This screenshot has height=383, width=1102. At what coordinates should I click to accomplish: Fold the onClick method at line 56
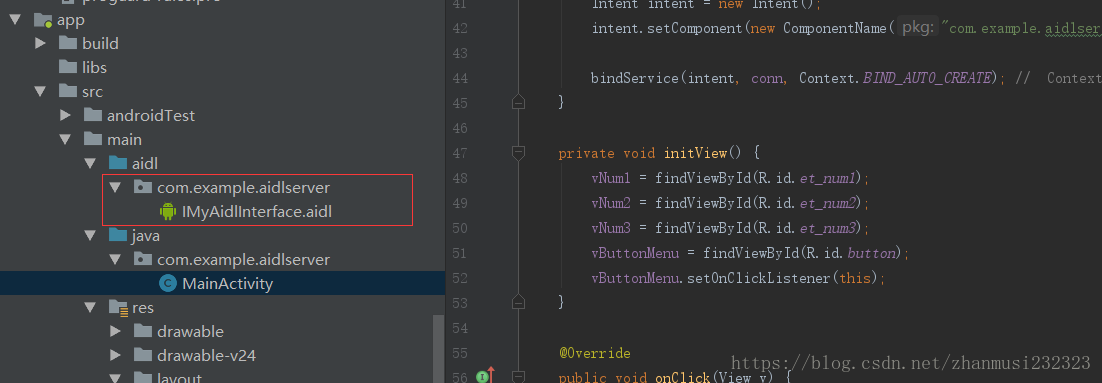518,377
